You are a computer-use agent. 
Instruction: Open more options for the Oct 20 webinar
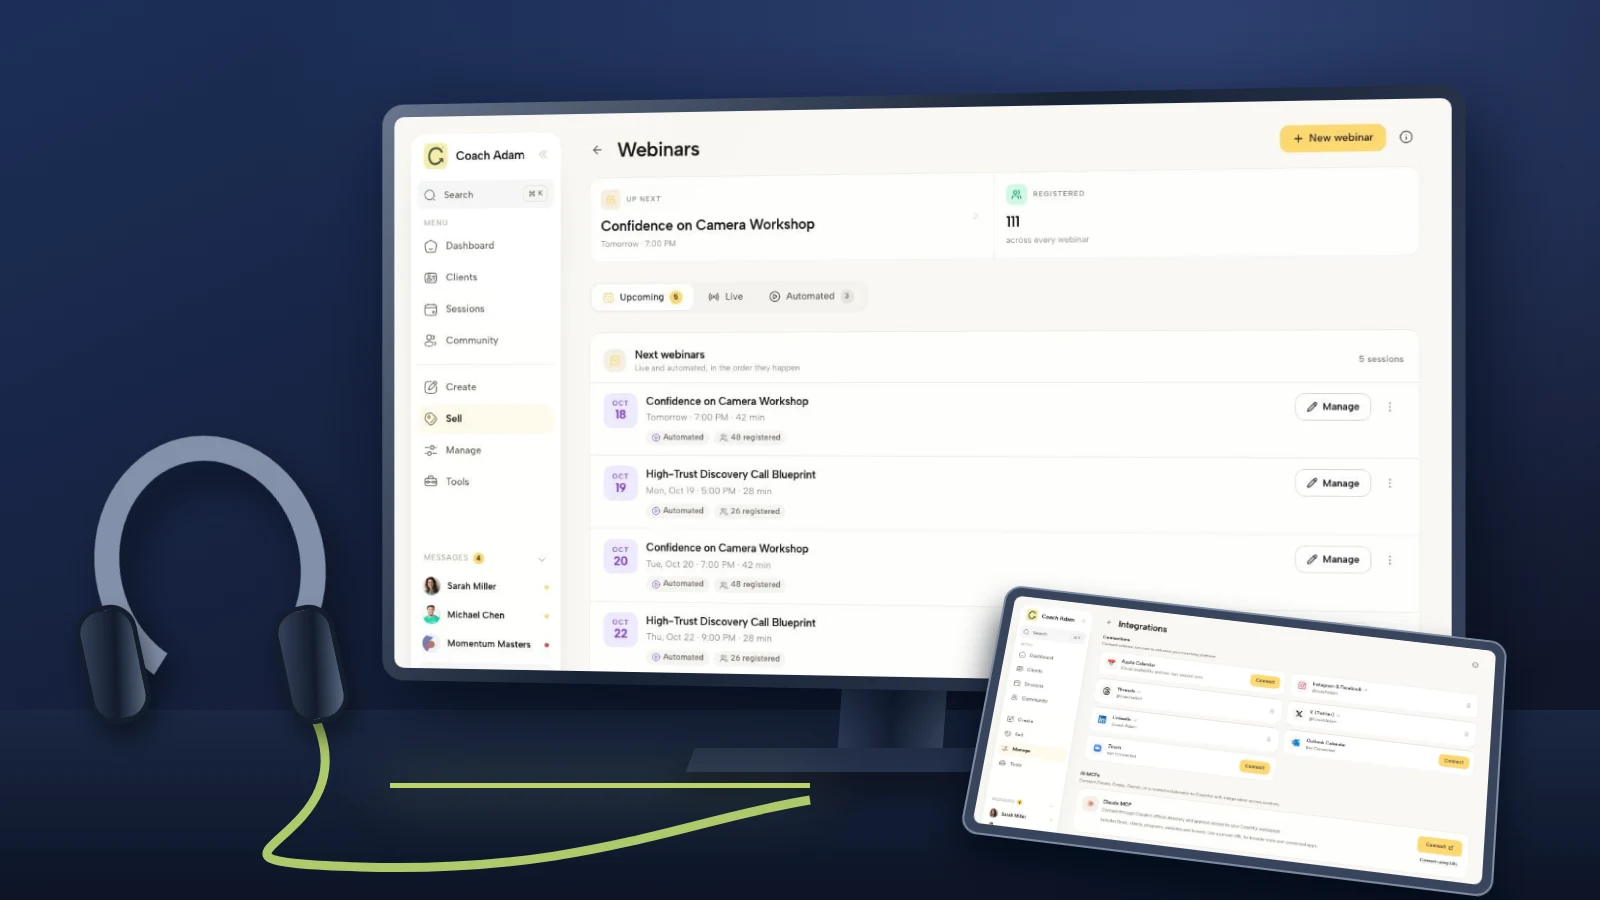(x=1390, y=560)
